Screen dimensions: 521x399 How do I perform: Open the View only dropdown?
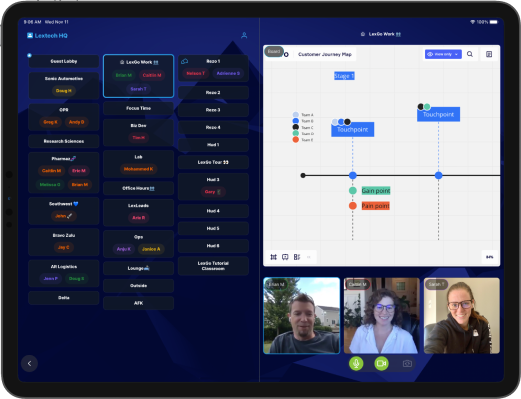pyautogui.click(x=443, y=54)
